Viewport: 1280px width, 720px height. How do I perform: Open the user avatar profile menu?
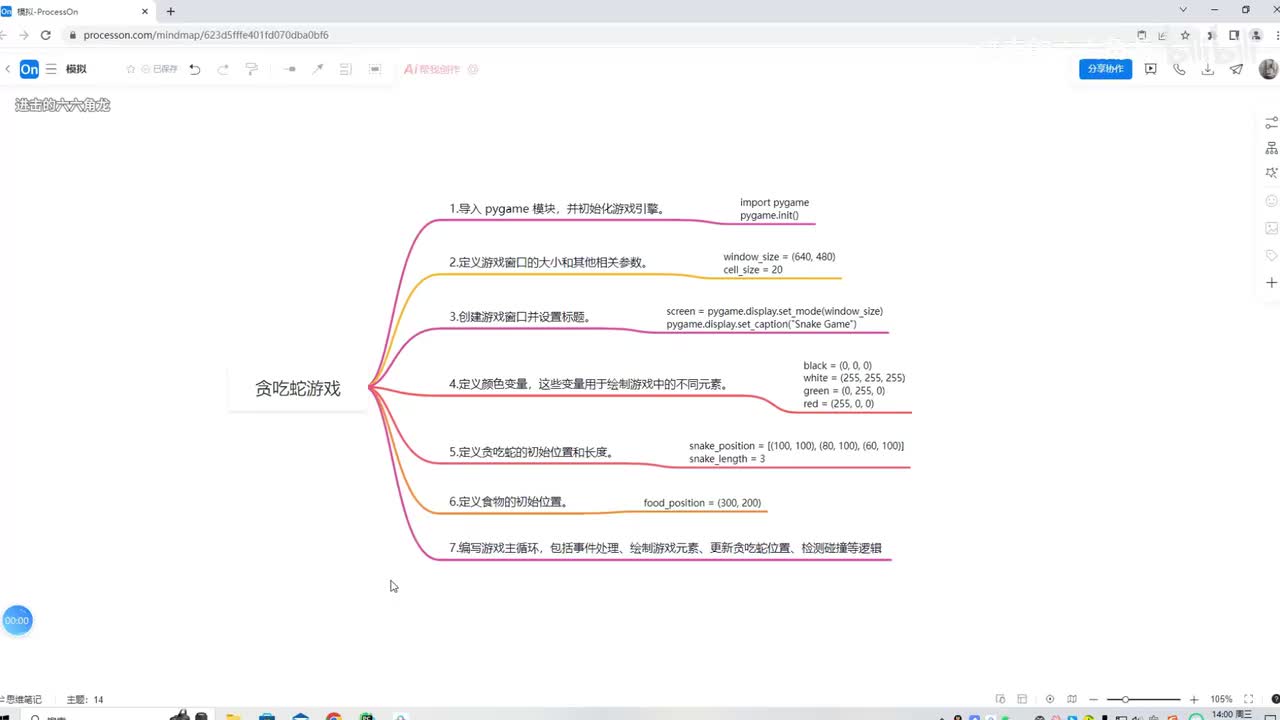(1268, 69)
